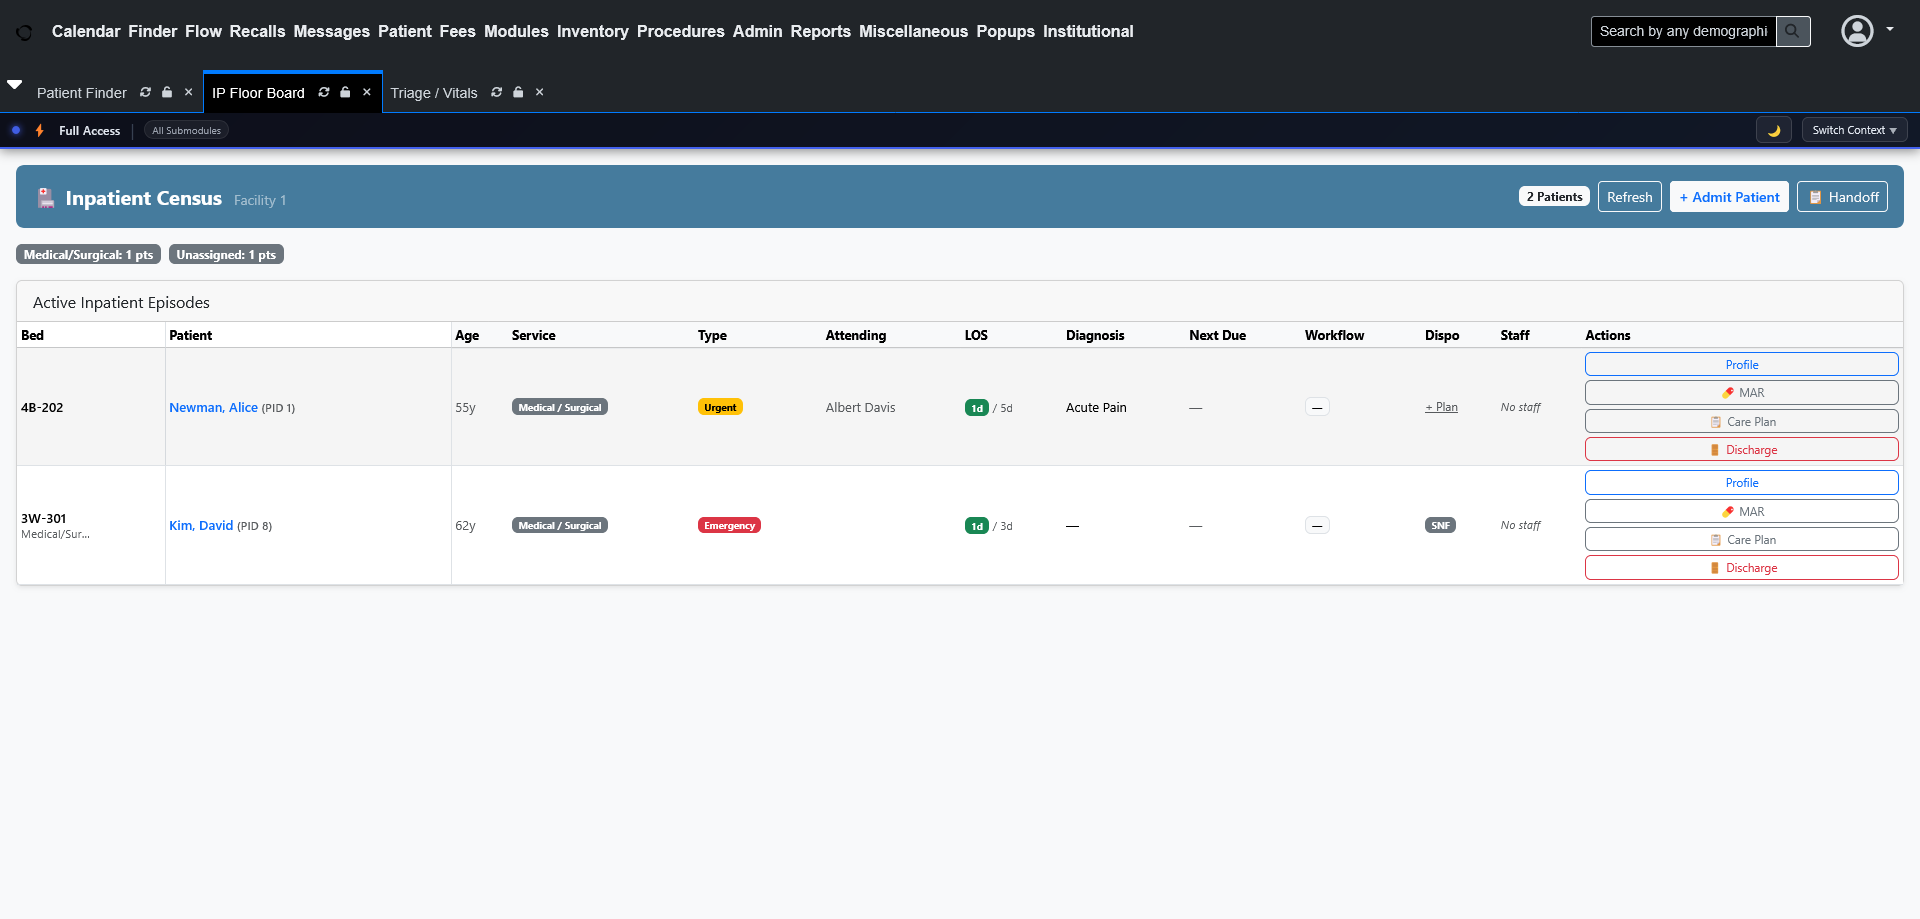
Task: Refresh the Patient Finder tab icon
Action: tap(146, 92)
